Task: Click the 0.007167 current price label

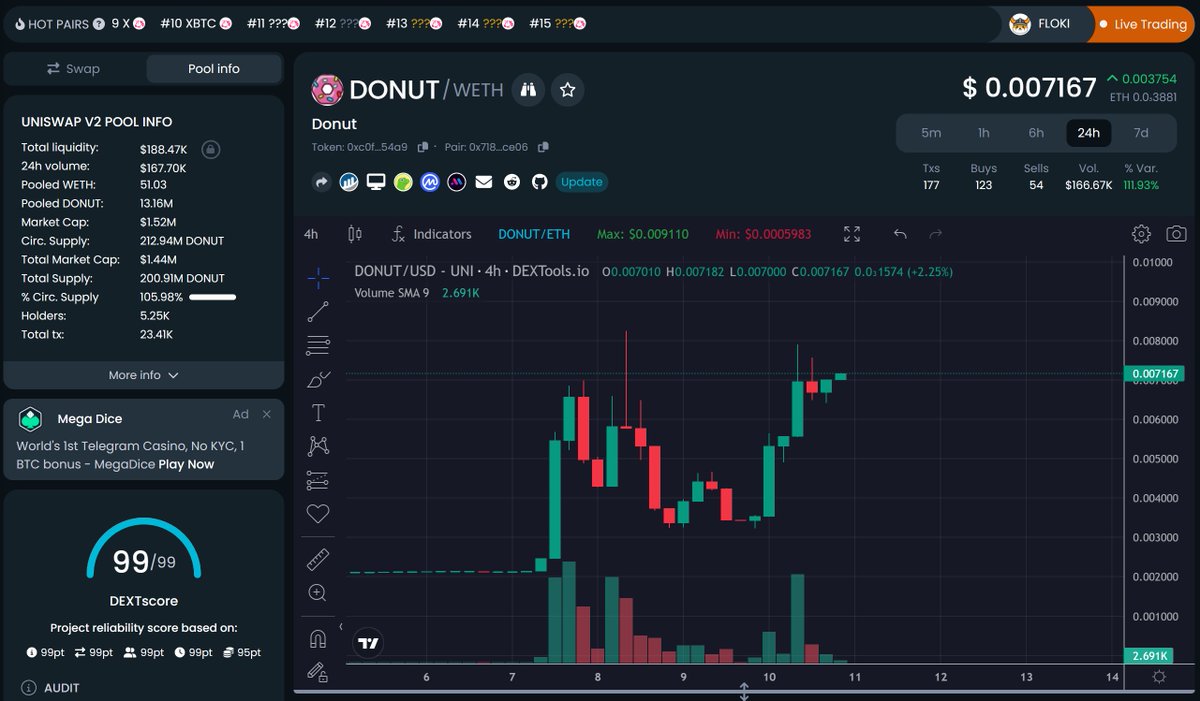Action: coord(1155,374)
